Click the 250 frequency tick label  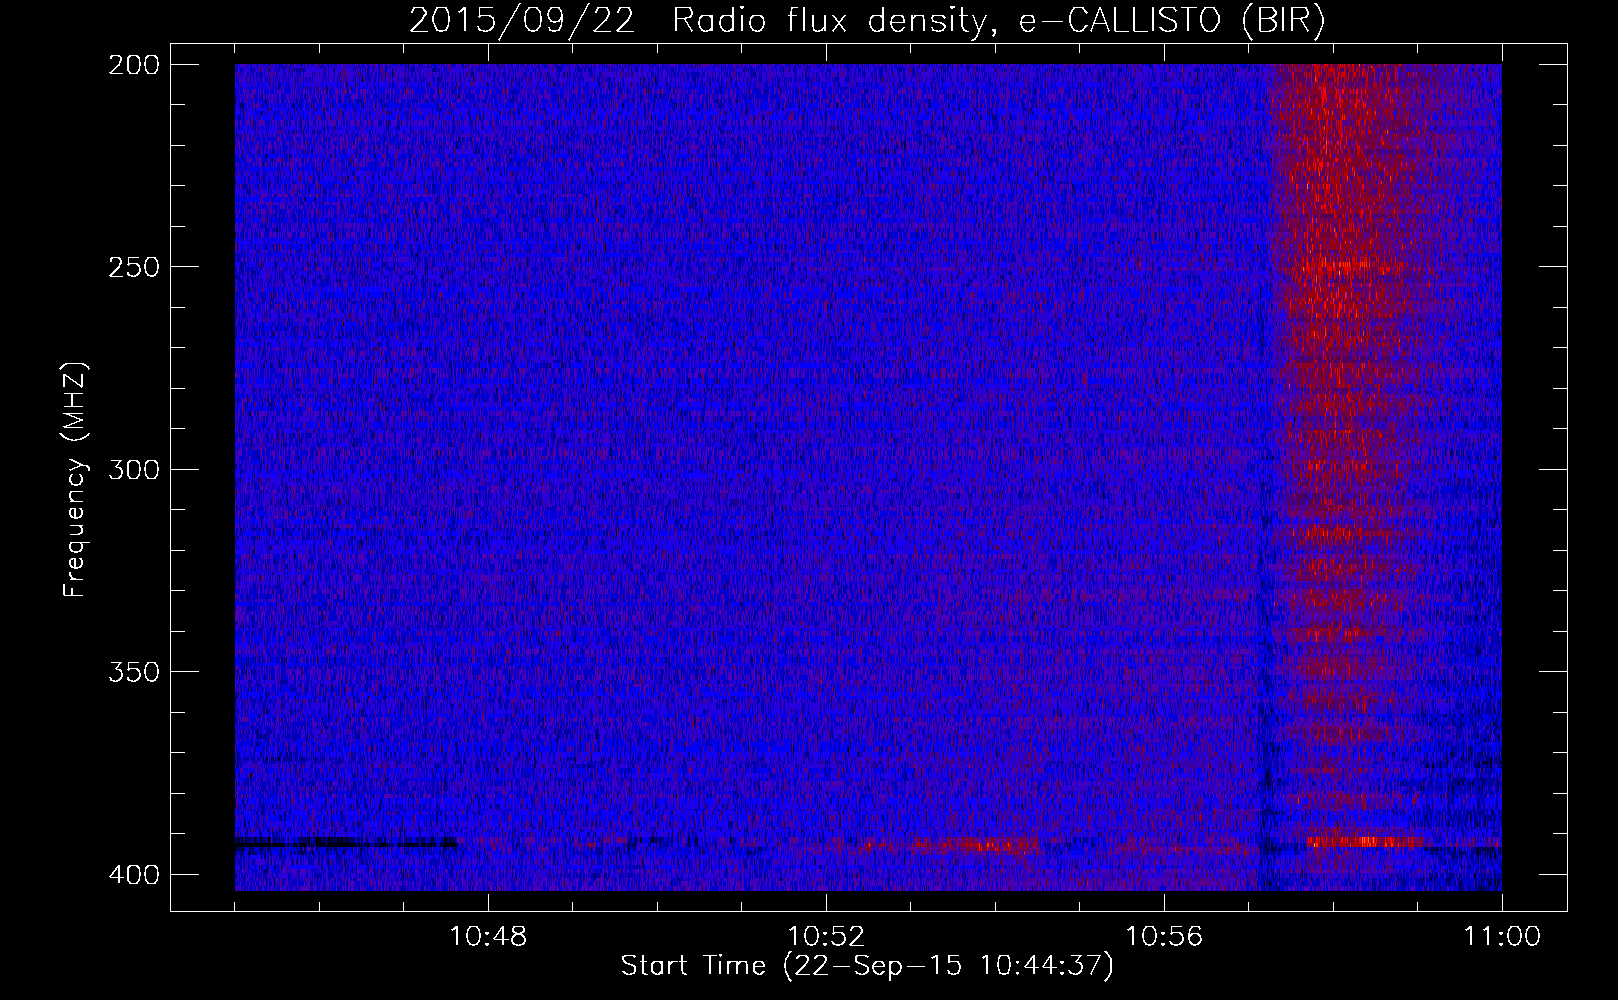coord(133,267)
